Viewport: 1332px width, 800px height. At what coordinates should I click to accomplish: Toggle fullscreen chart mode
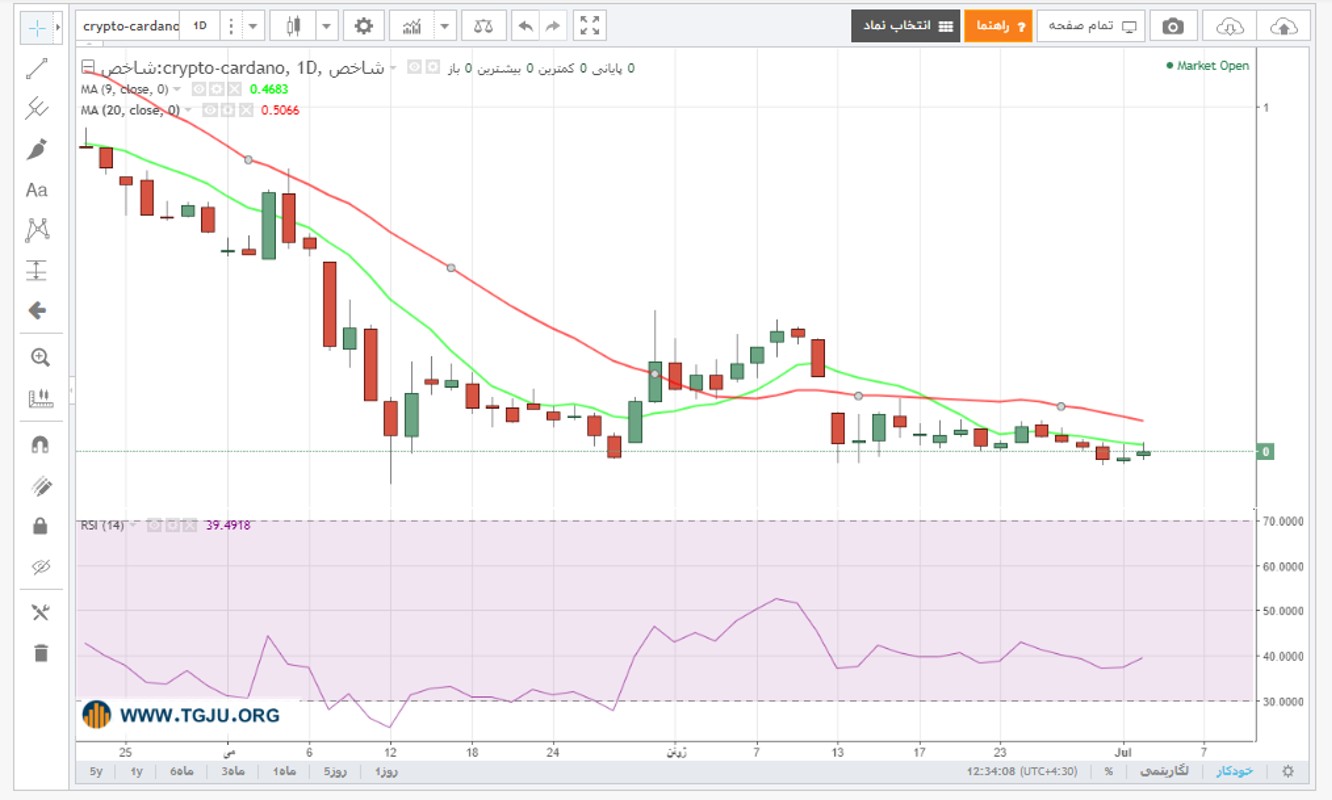pos(590,26)
